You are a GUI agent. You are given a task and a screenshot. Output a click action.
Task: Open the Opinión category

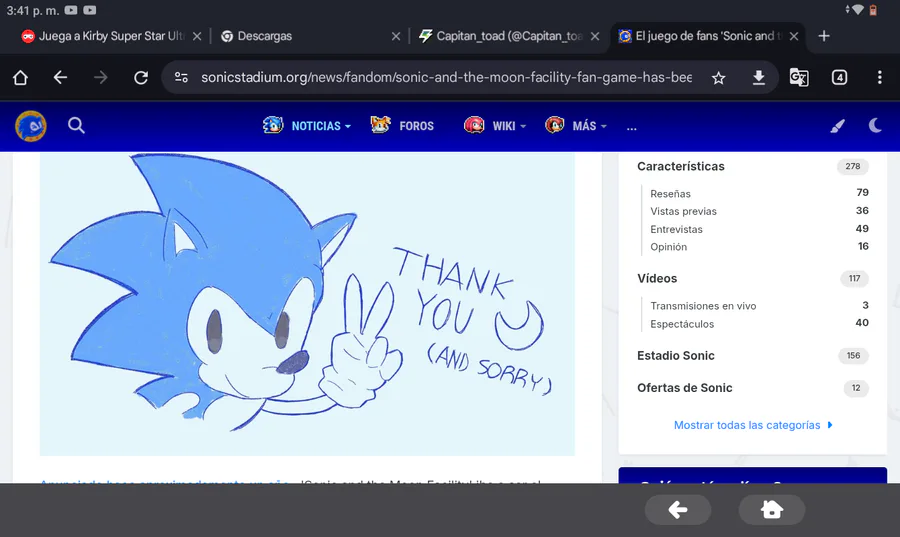coord(668,247)
